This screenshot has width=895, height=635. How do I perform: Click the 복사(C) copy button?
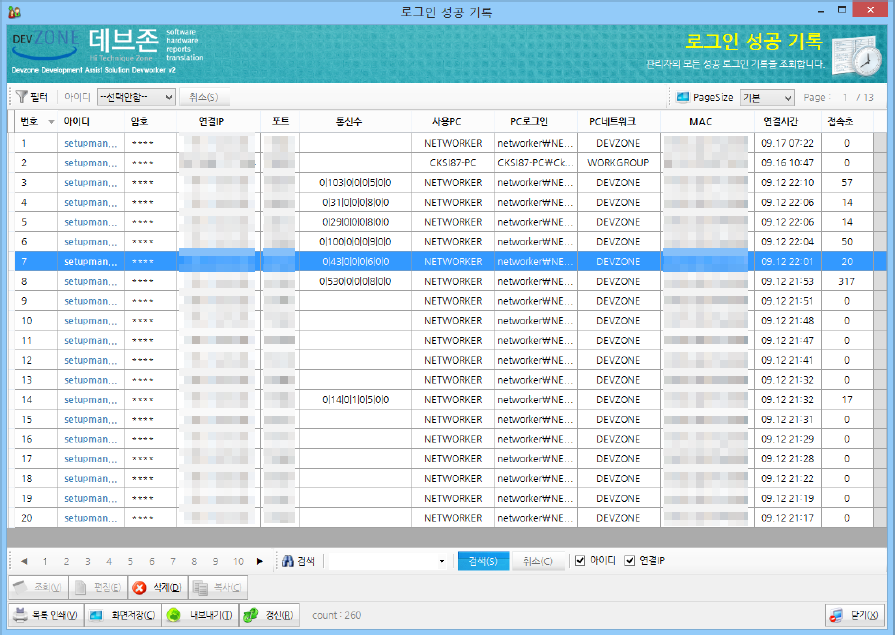(x=217, y=587)
